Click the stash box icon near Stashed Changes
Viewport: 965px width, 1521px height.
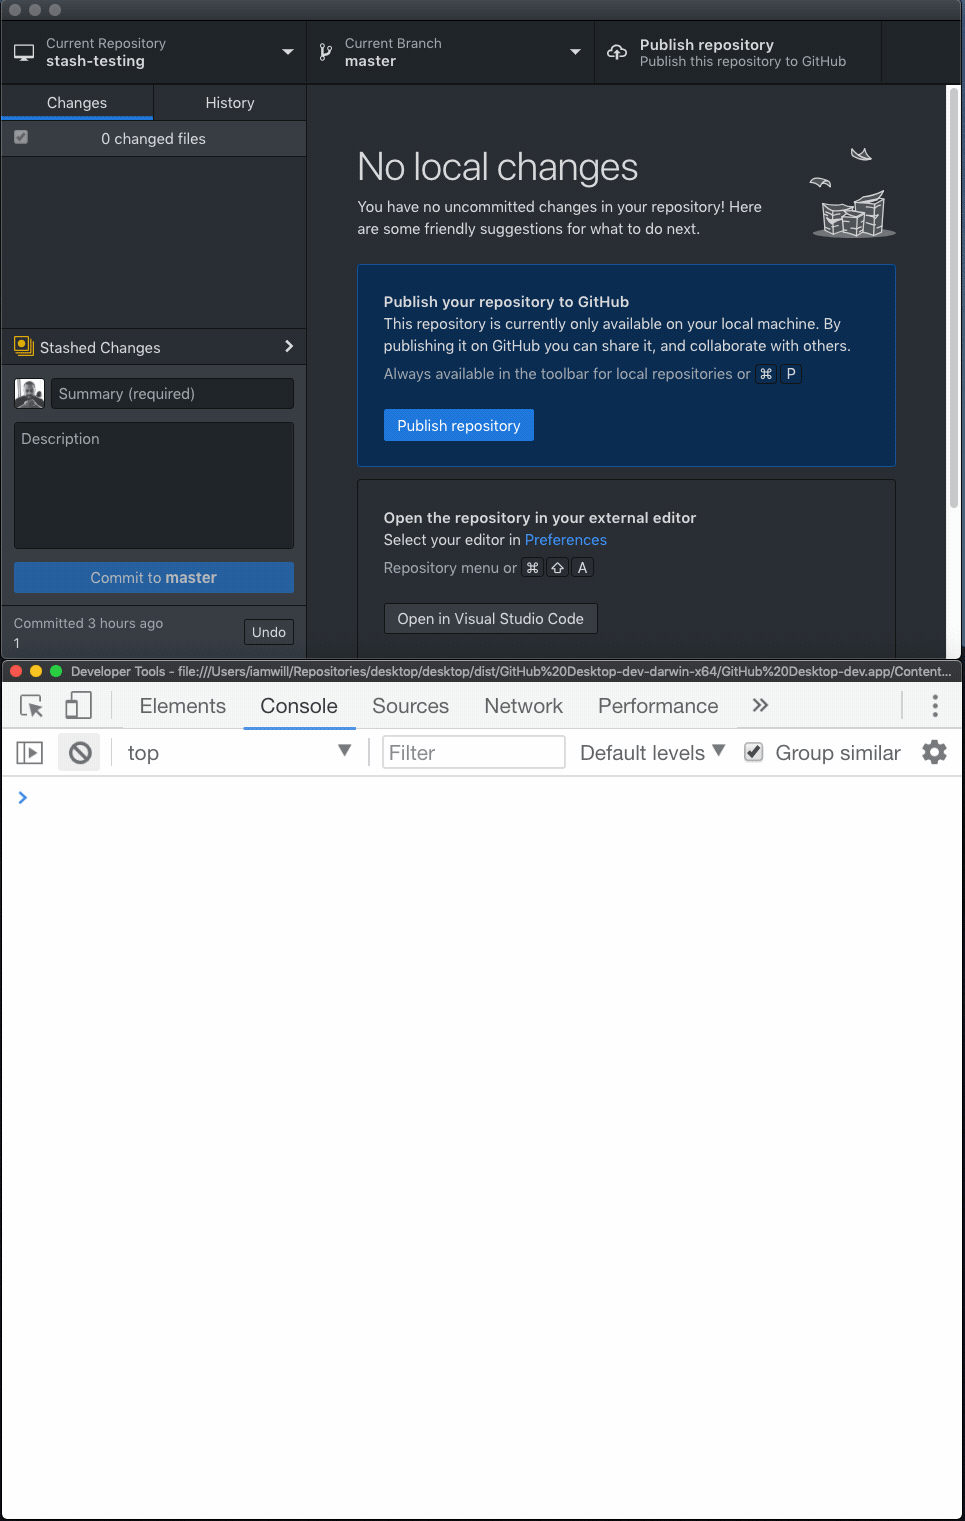(x=23, y=346)
